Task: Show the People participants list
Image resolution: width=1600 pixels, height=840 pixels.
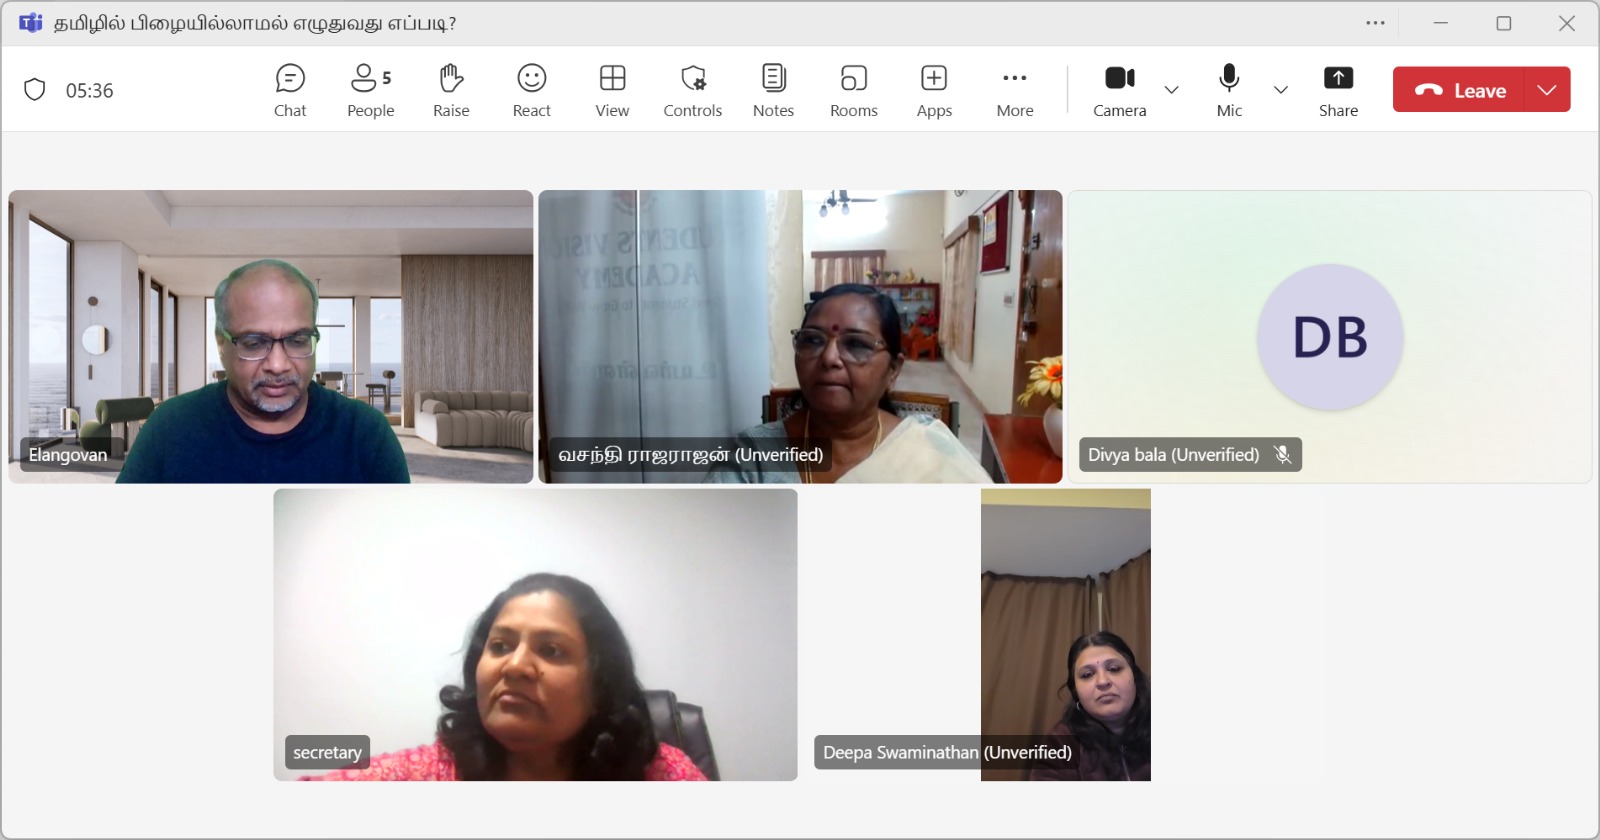Action: 370,90
